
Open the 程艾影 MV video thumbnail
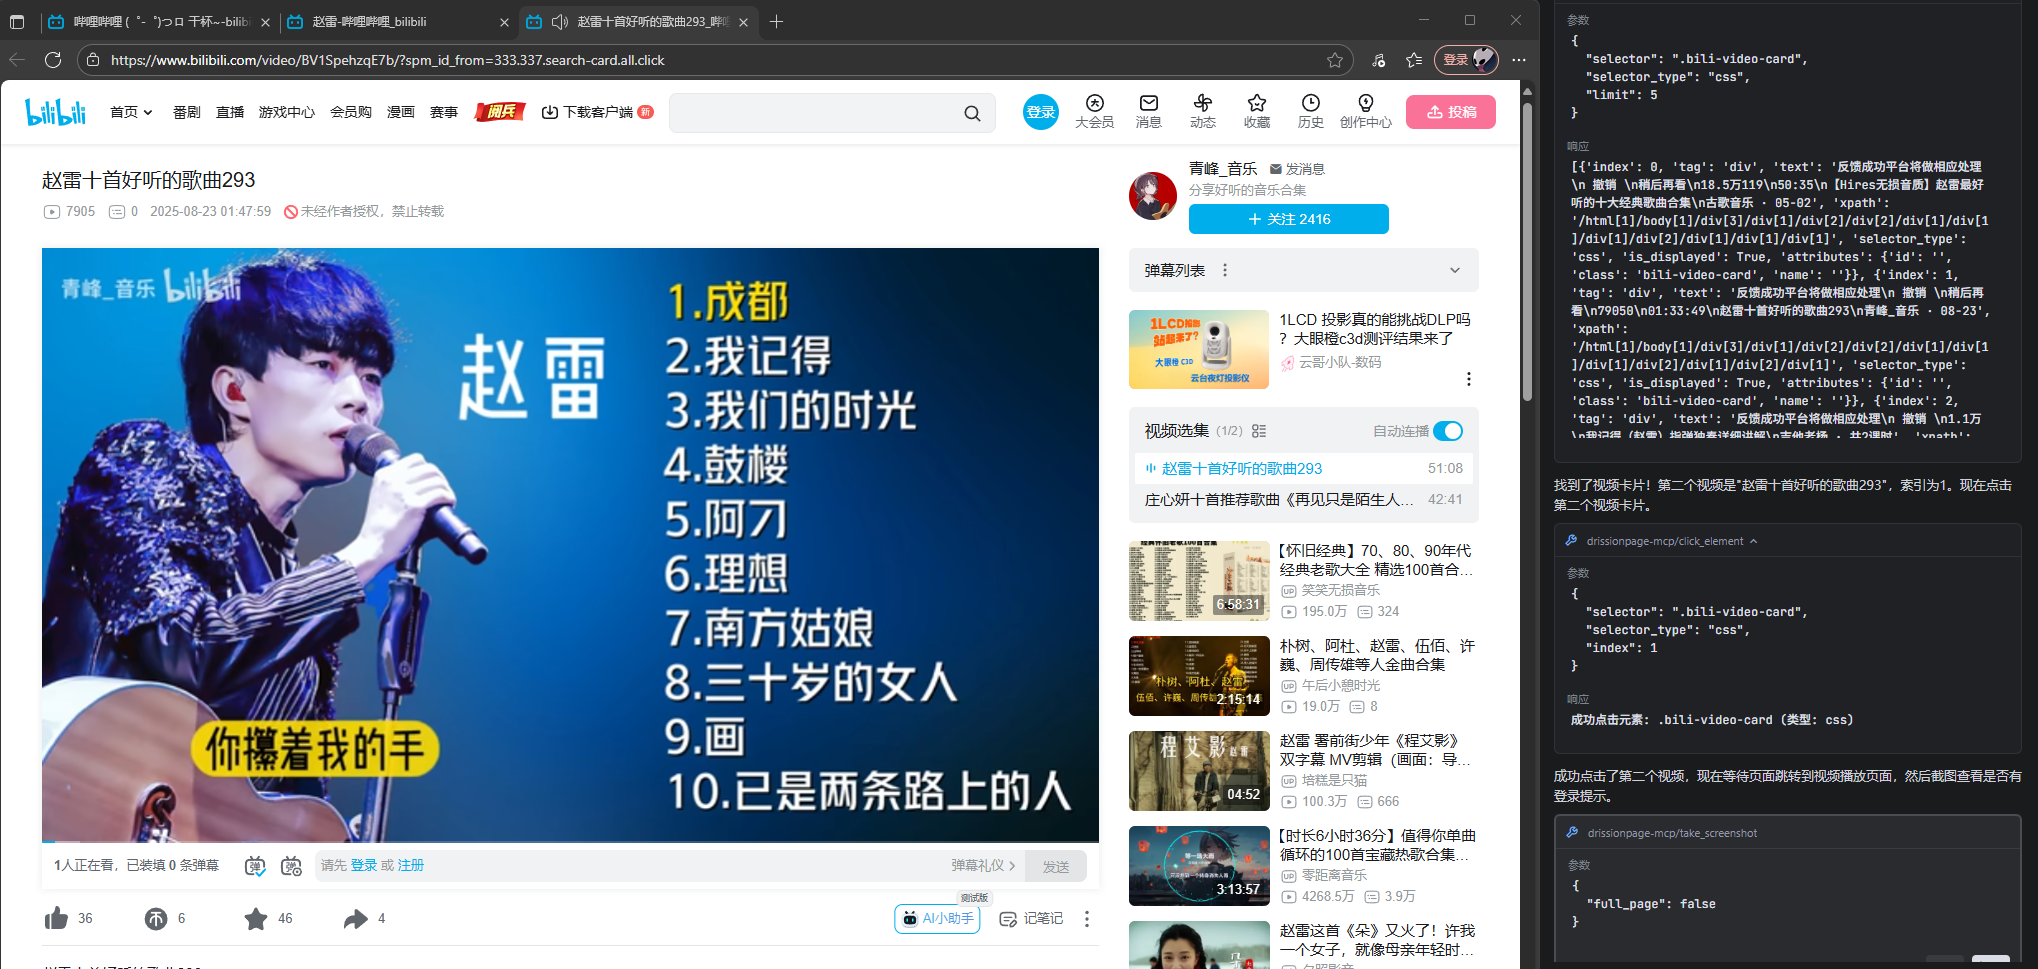tap(1197, 770)
